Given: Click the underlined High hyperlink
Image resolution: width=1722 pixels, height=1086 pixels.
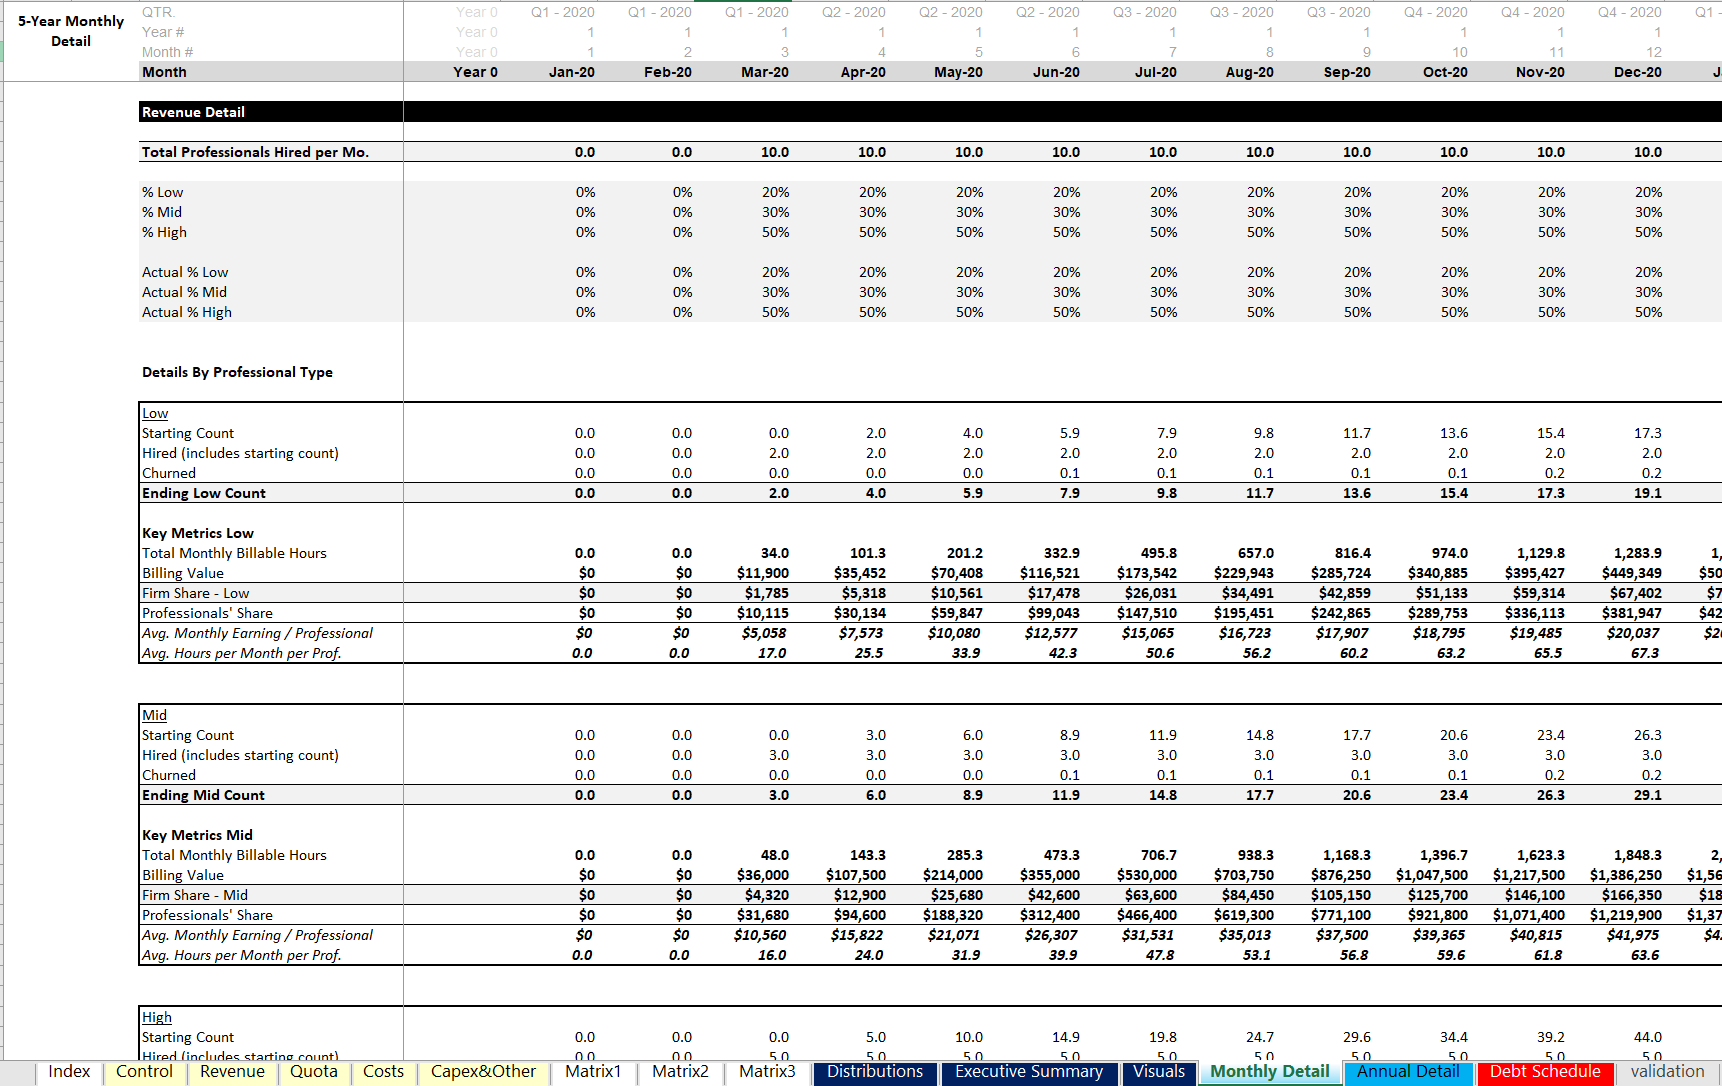Looking at the screenshot, I should click(156, 1016).
